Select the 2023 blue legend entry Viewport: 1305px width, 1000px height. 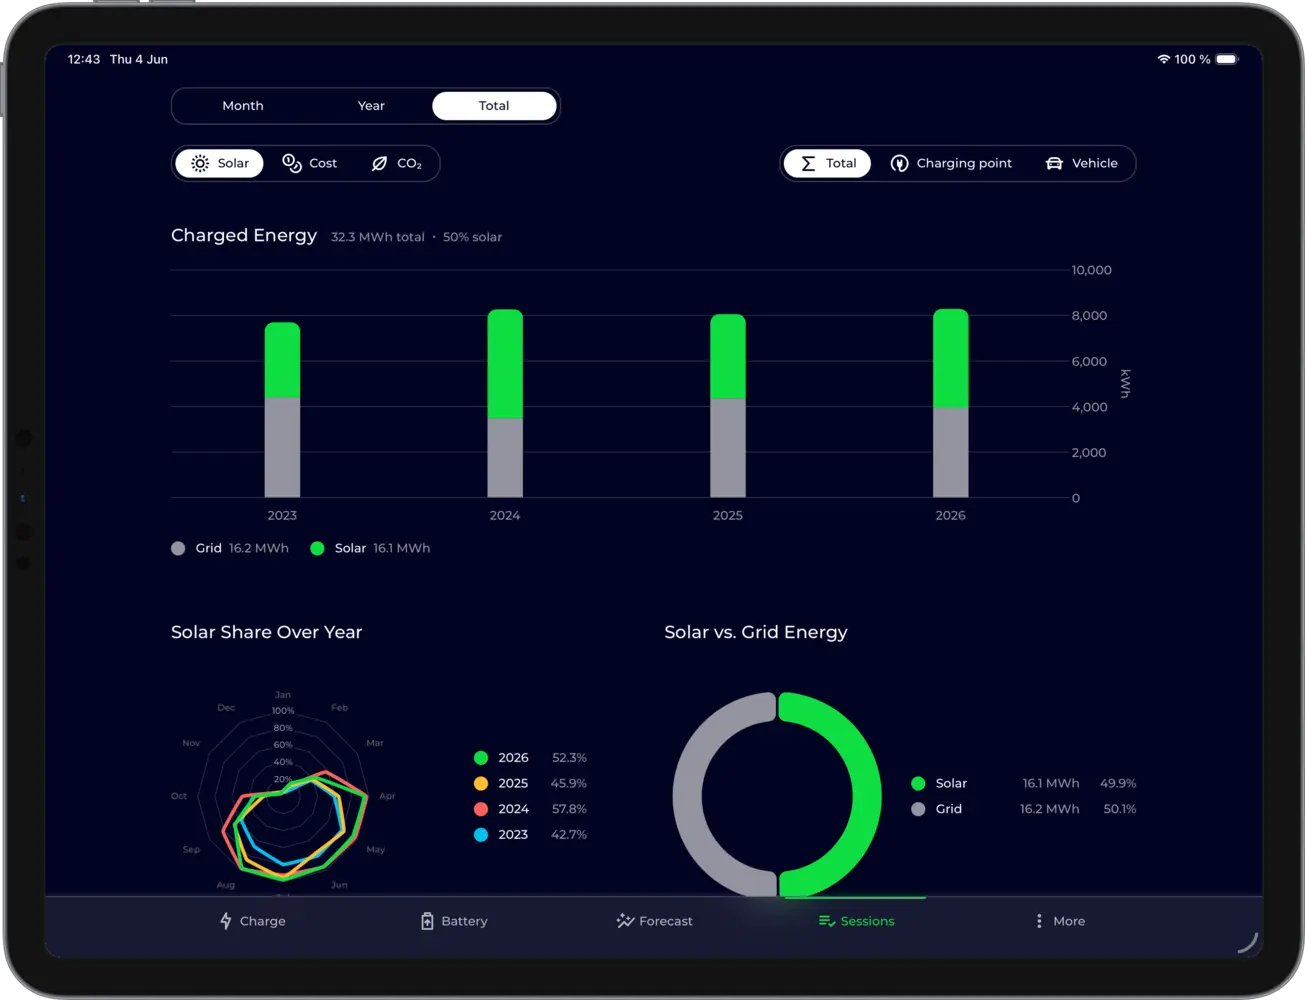[530, 834]
